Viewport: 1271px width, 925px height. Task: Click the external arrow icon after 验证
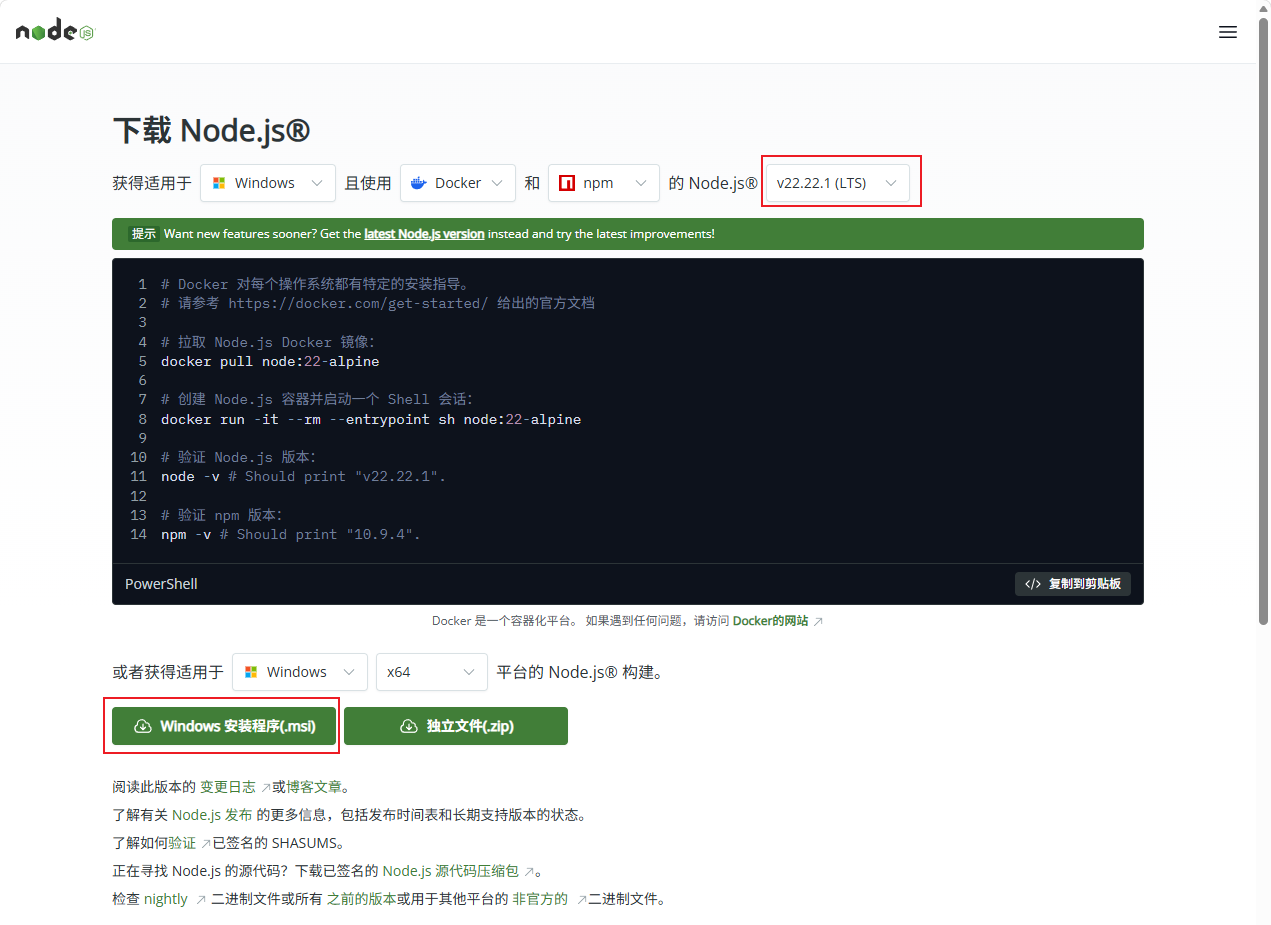(x=206, y=843)
